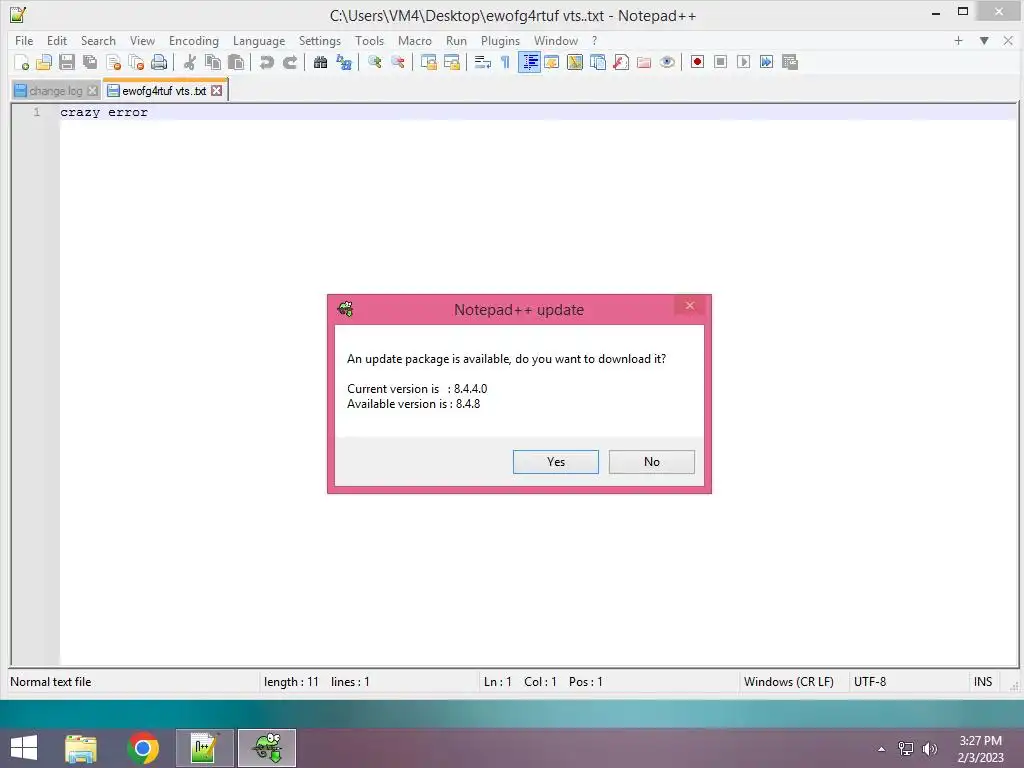1024x768 pixels.
Task: Open the Search menu
Action: (98, 40)
